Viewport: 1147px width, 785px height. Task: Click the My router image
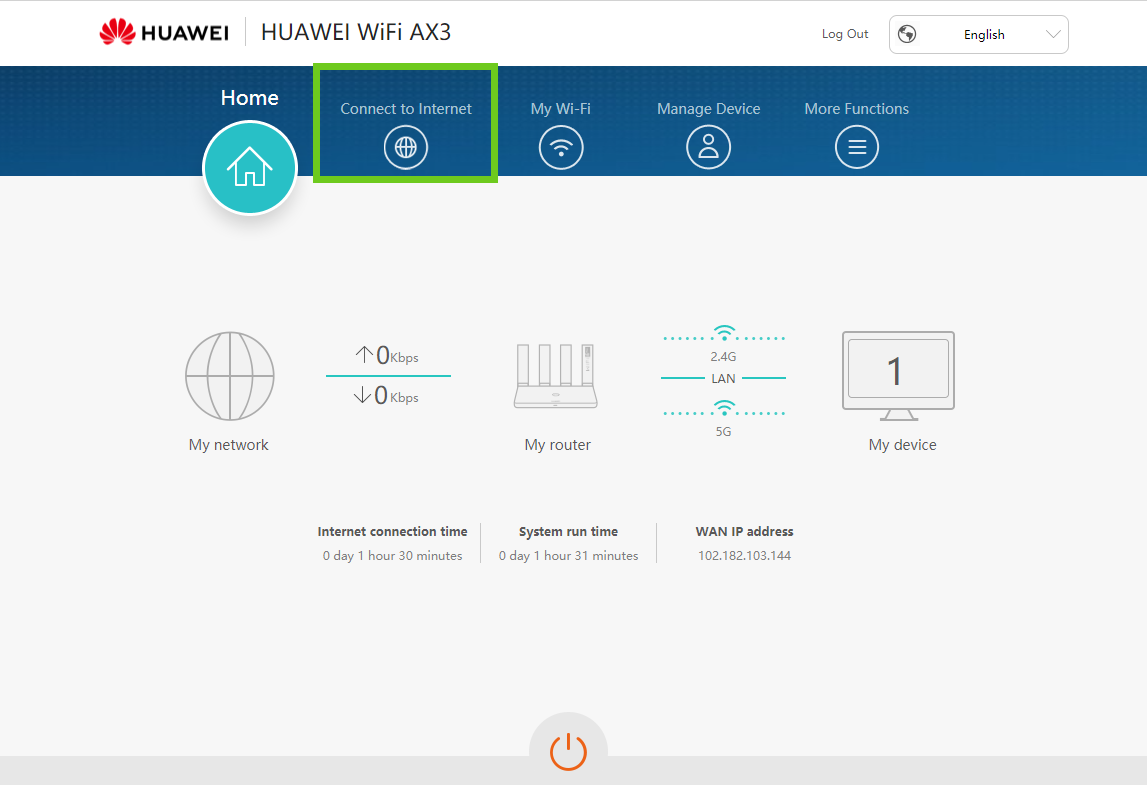click(x=557, y=376)
